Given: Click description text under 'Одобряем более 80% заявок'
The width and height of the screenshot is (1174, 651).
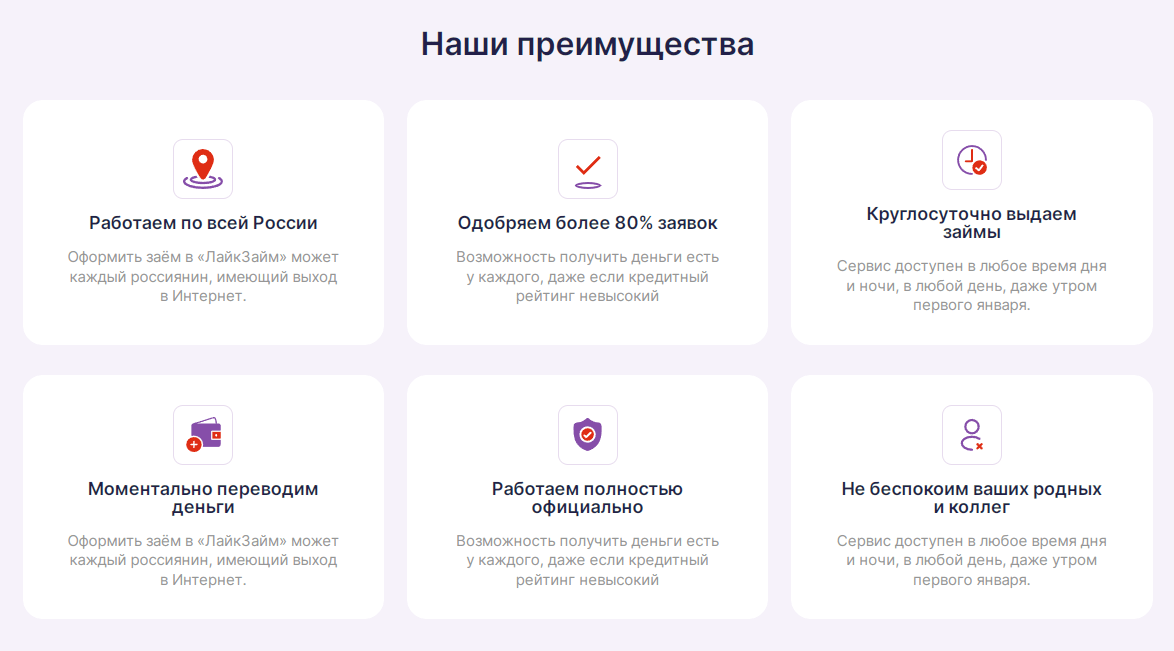Looking at the screenshot, I should [587, 277].
